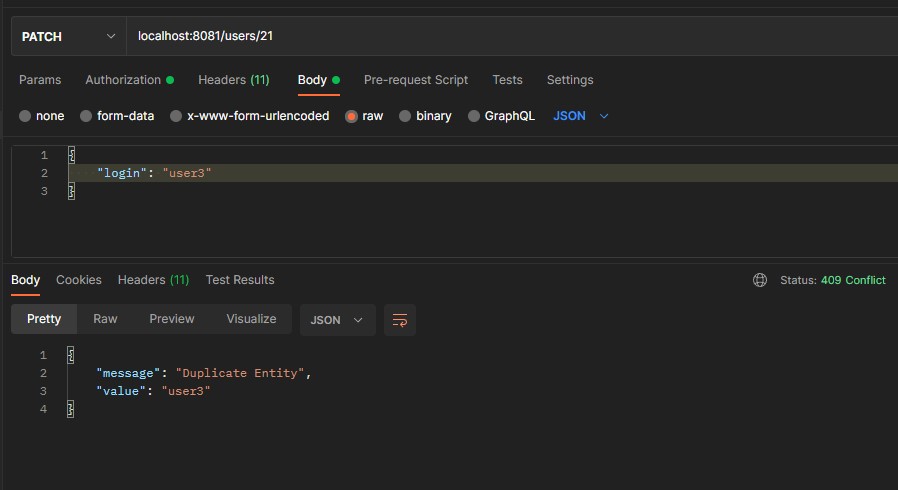Switch response view to Pretty

click(44, 319)
